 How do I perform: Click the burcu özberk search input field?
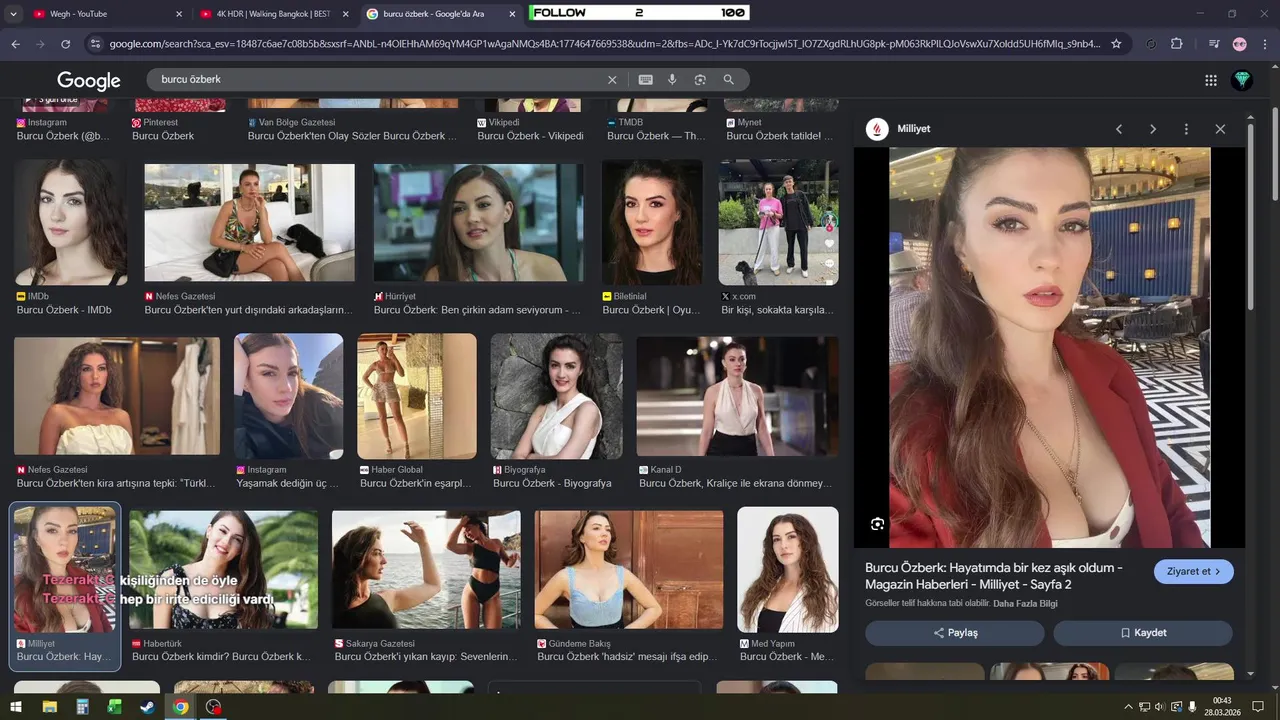tap(380, 80)
